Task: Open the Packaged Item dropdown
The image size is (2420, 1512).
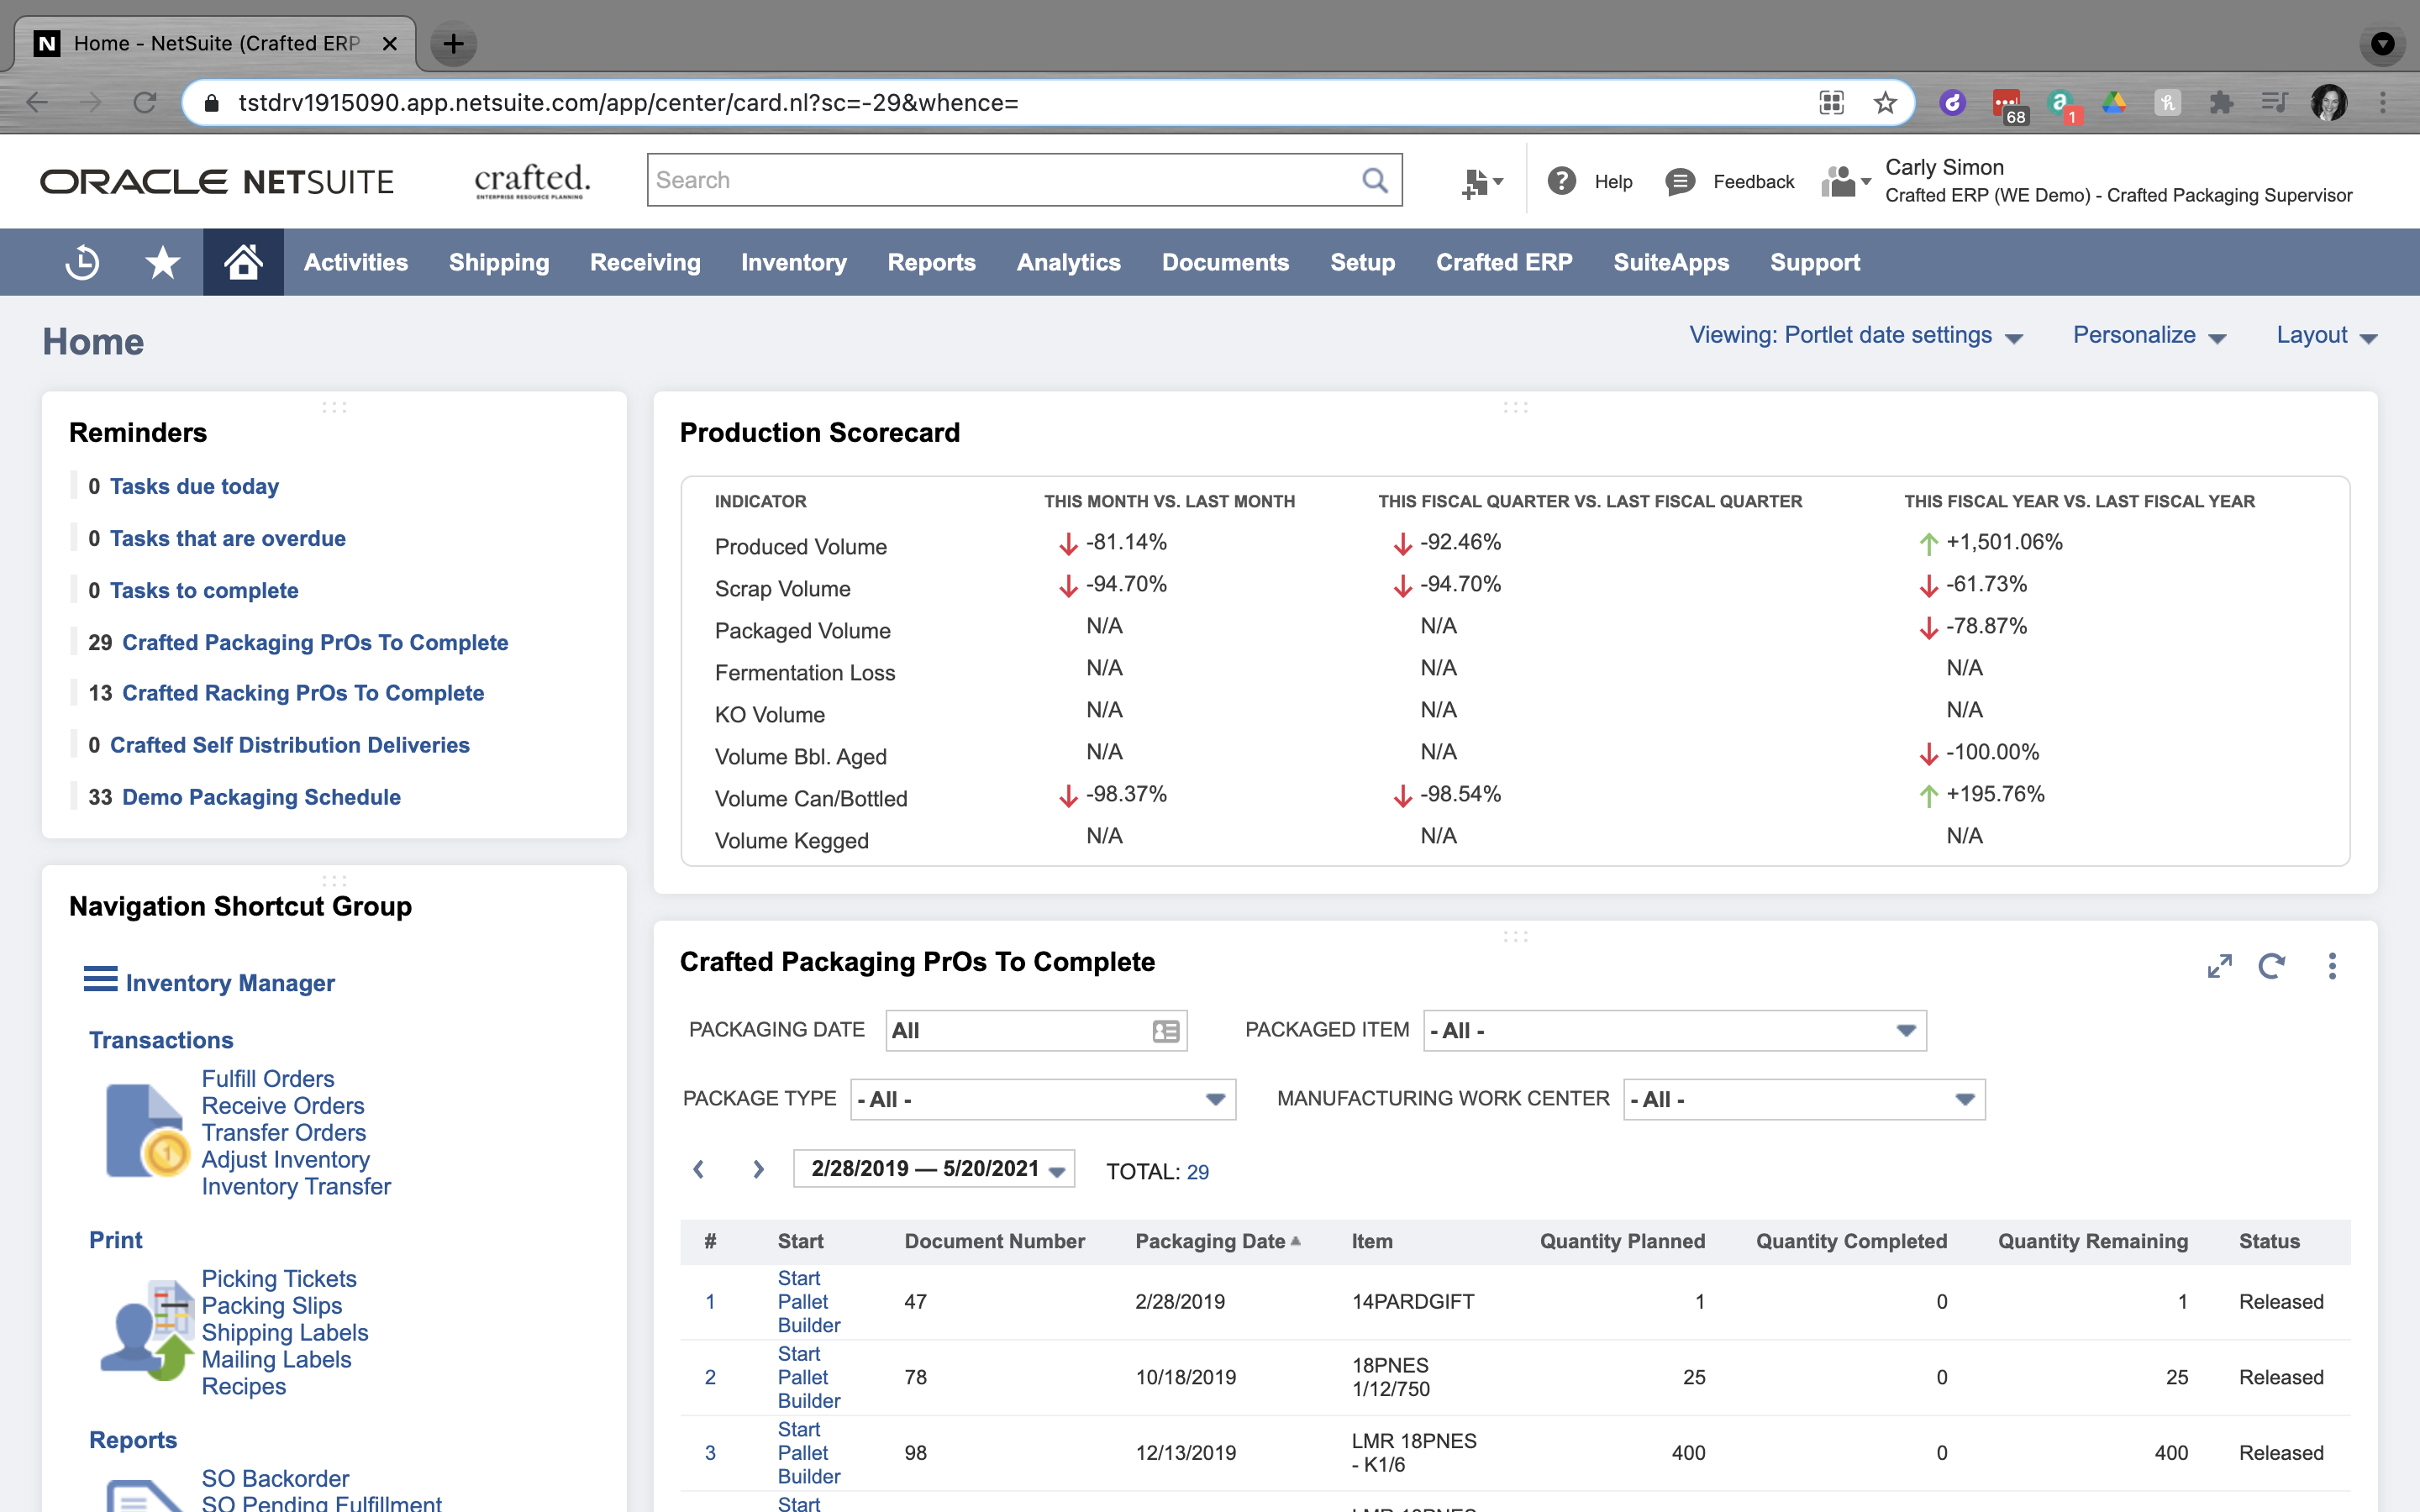Action: tap(1907, 1030)
